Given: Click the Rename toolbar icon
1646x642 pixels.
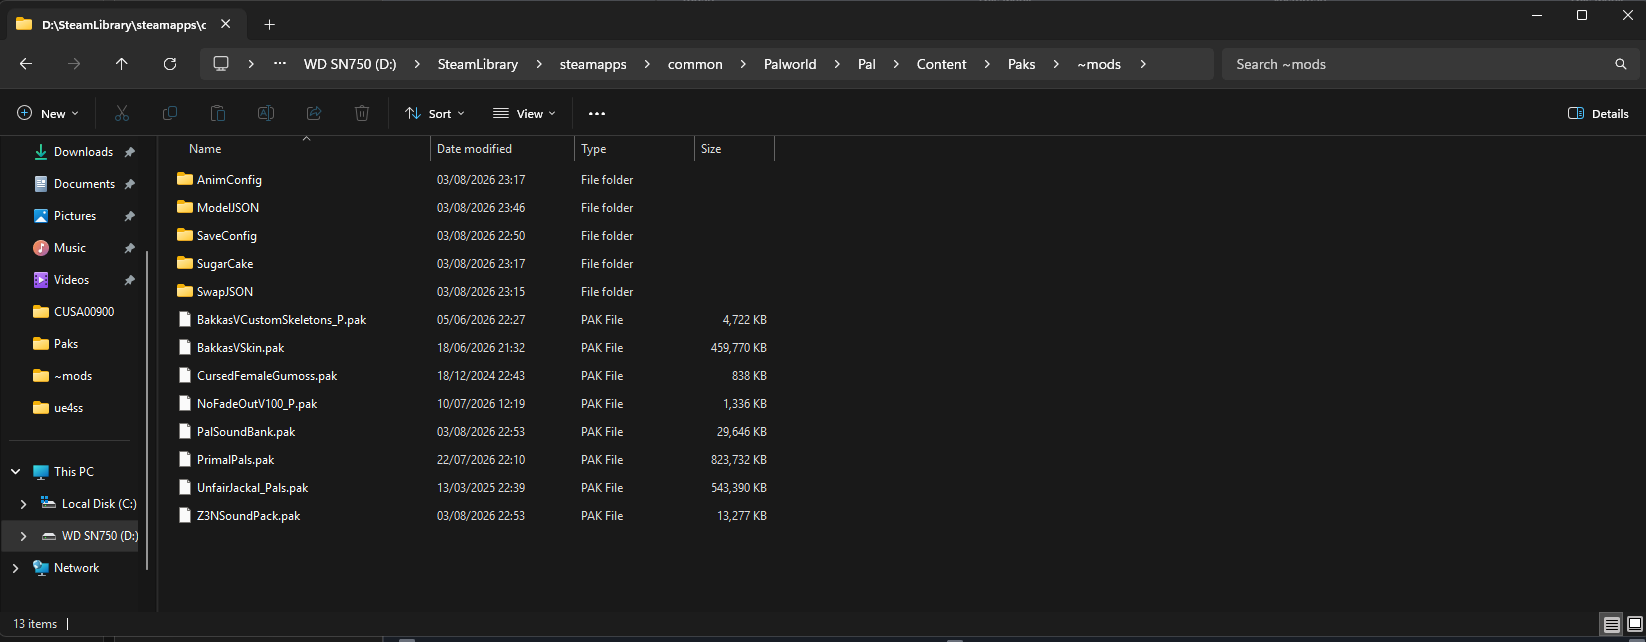Looking at the screenshot, I should [x=266, y=113].
